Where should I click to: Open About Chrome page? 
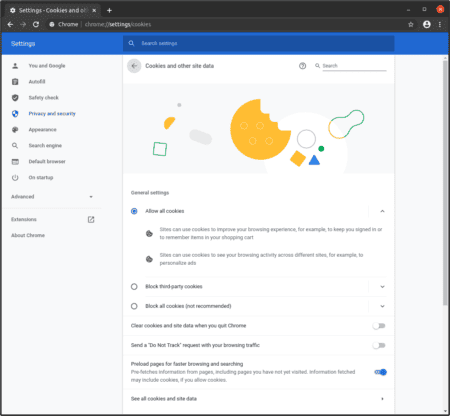28,235
